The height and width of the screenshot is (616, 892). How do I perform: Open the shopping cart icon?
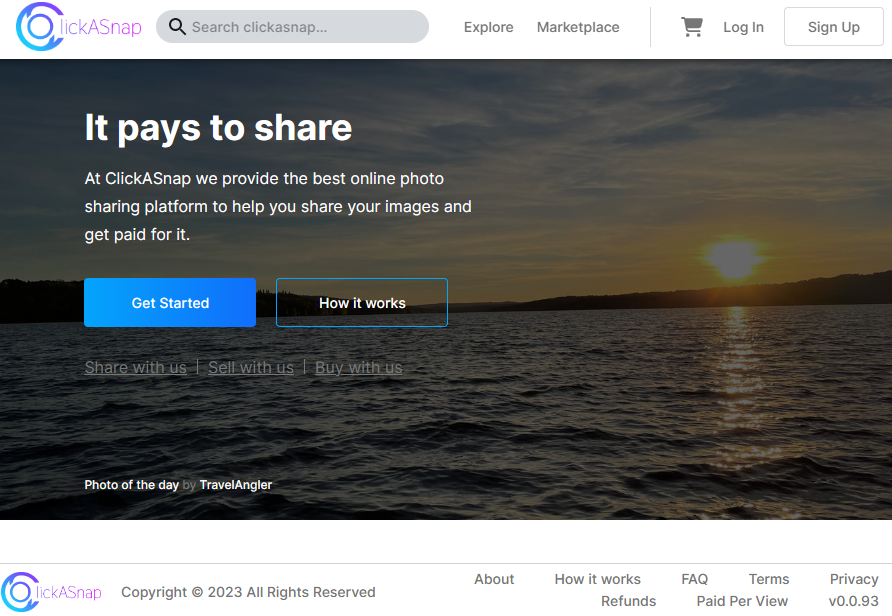pos(691,27)
